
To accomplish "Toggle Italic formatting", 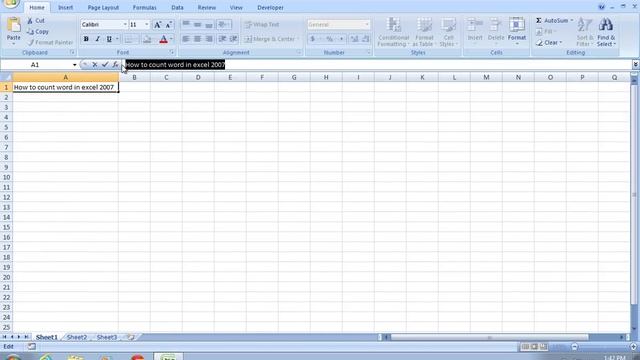I will coord(98,39).
